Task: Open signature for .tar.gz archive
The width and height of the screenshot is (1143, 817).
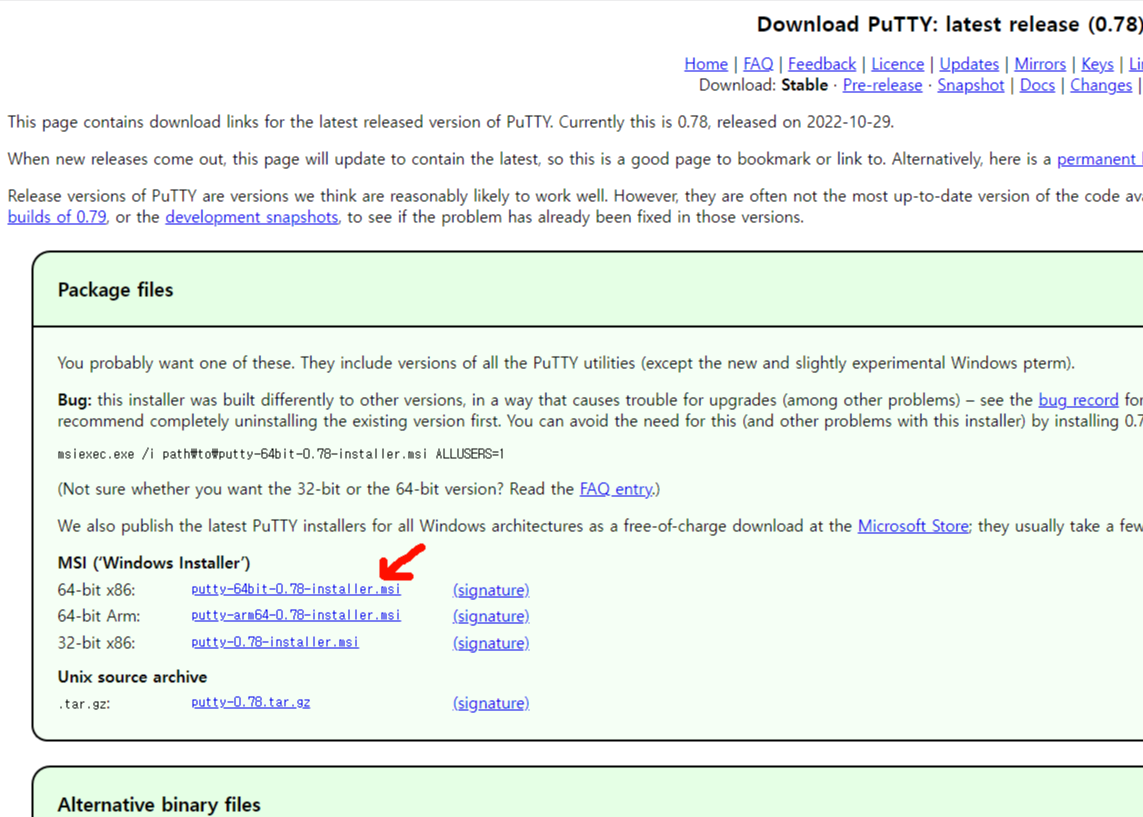Action: pyautogui.click(x=491, y=703)
